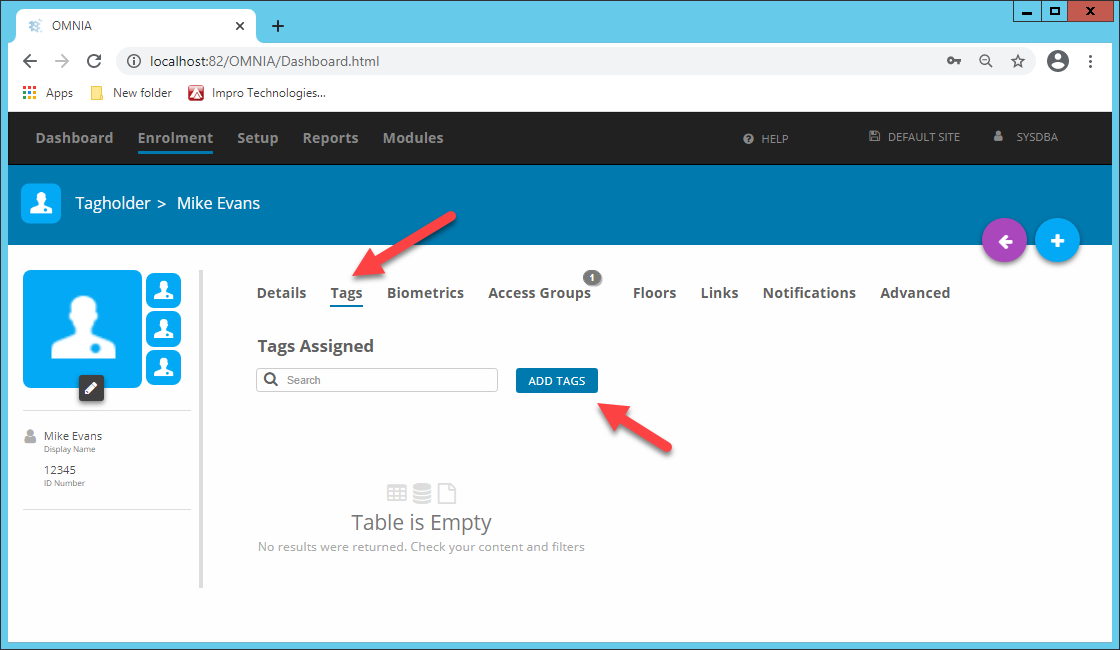
Task: Click the purple back arrow button
Action: click(1004, 241)
